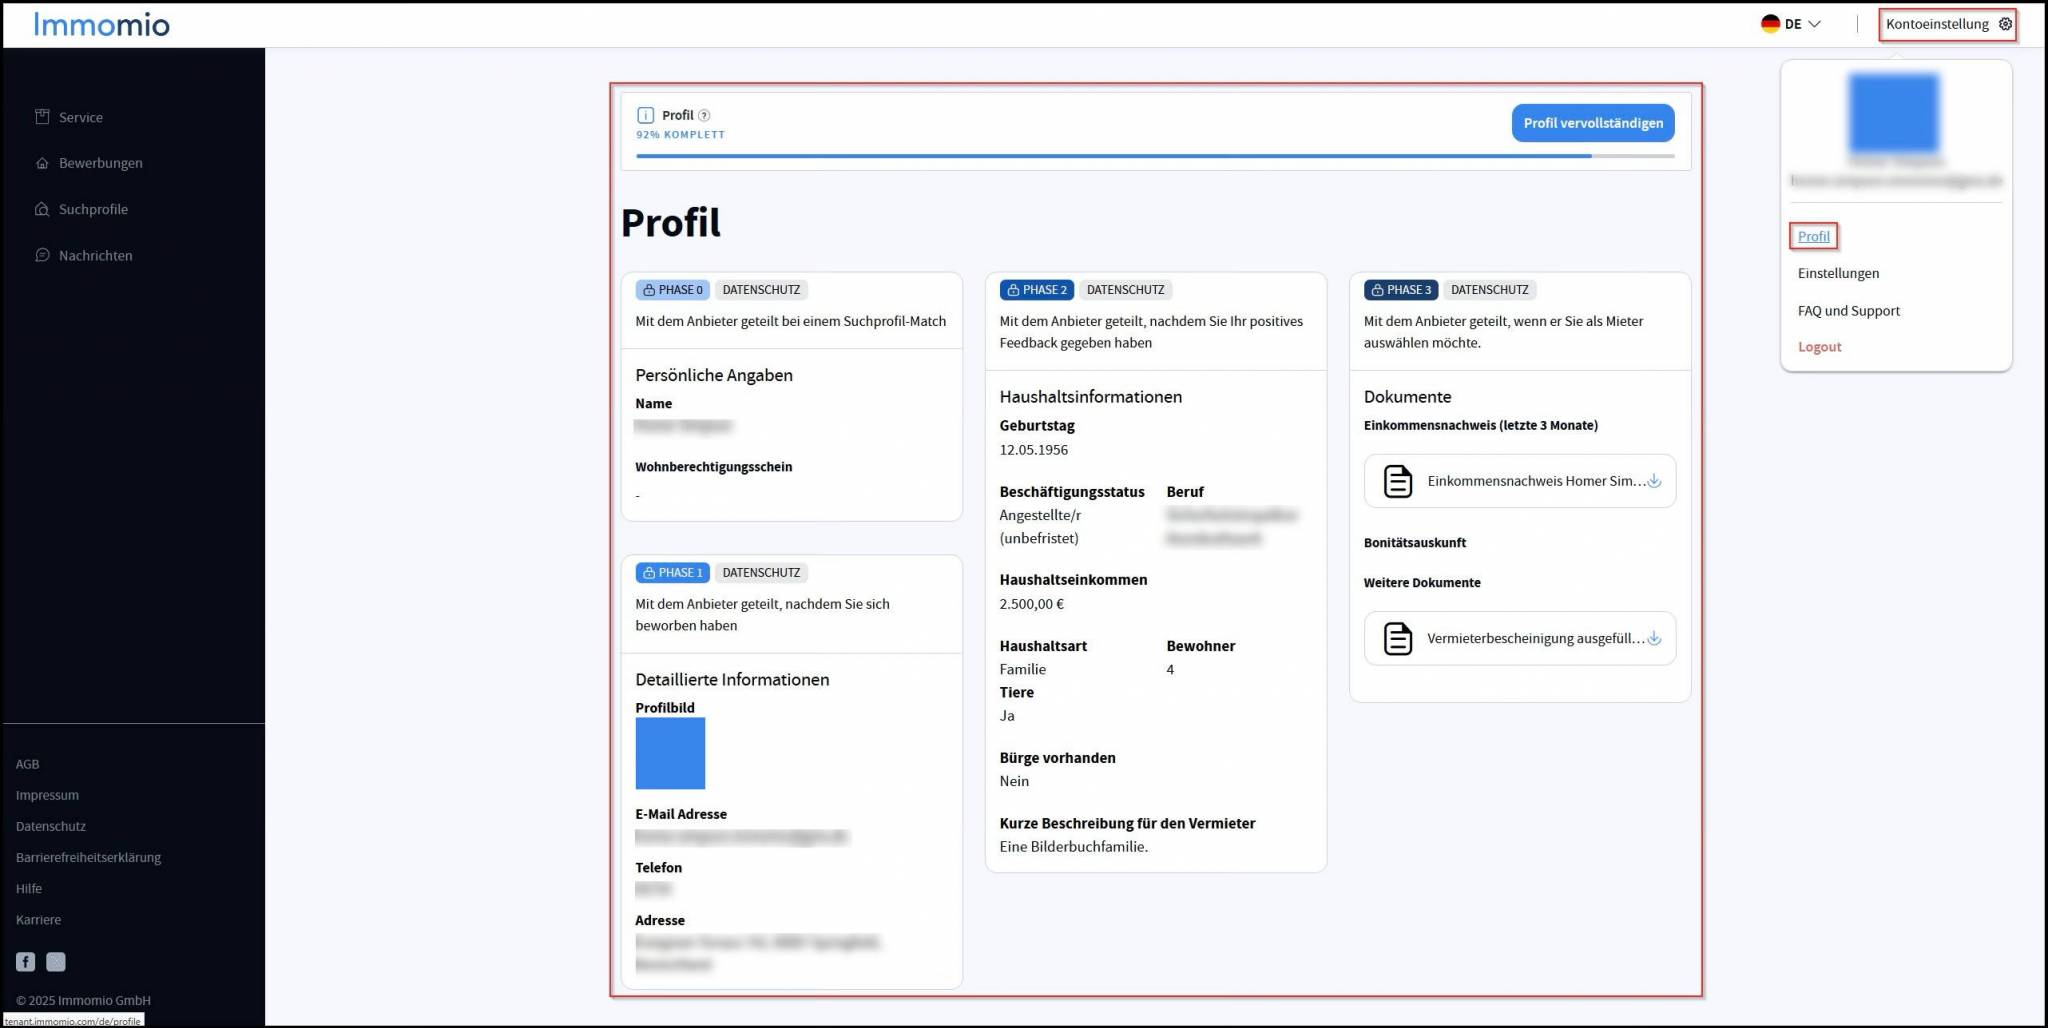Download the Einkommensnachweis document
This screenshot has width=2048, height=1028.
tap(1654, 481)
